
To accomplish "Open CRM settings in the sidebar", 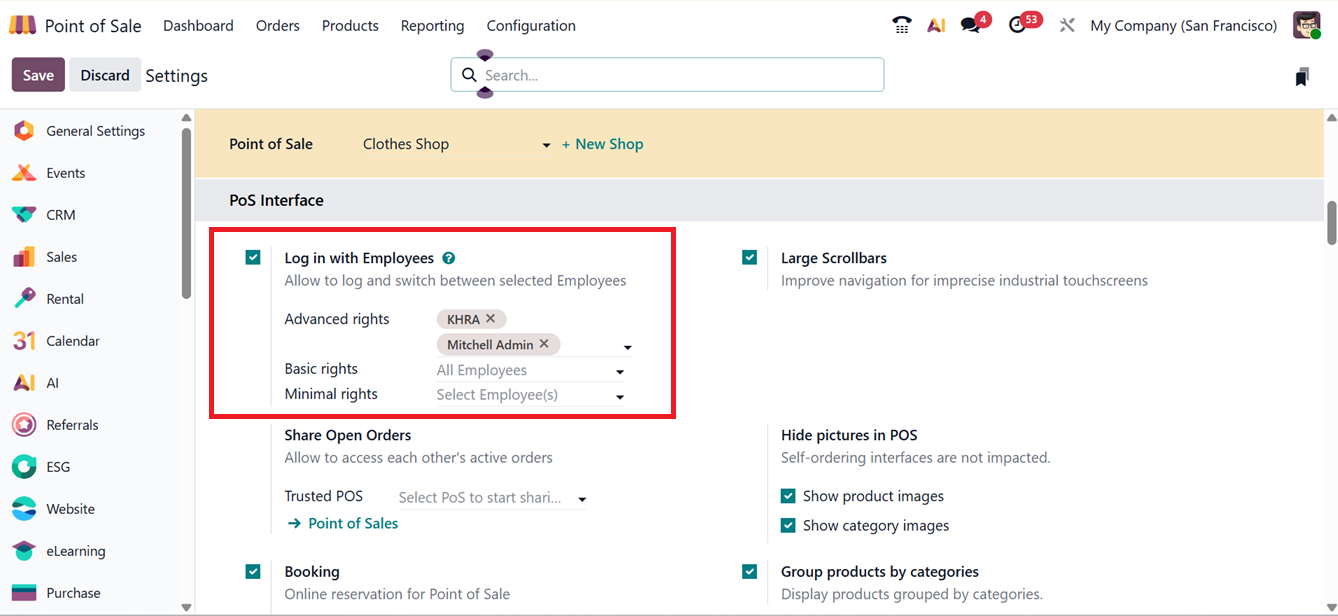I will click(x=60, y=215).
